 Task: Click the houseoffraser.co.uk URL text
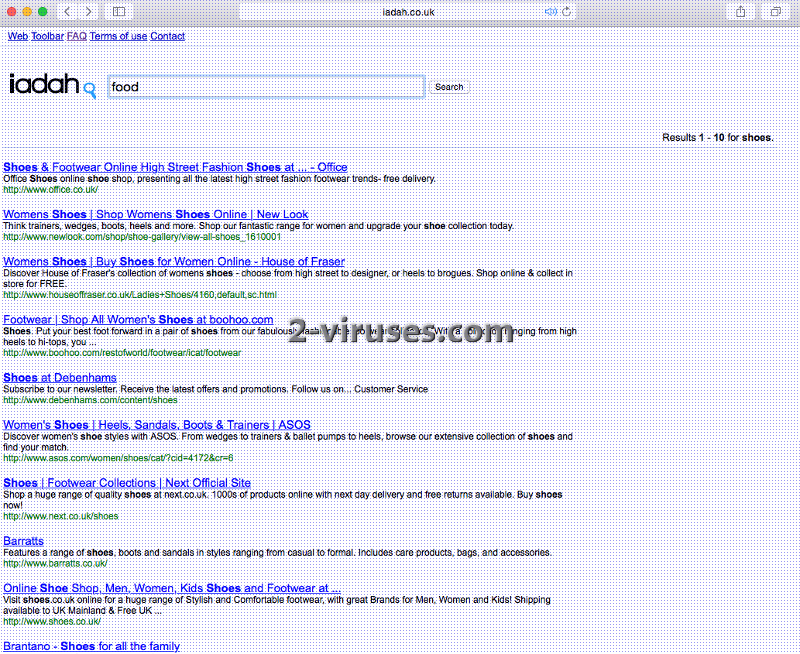coord(140,295)
